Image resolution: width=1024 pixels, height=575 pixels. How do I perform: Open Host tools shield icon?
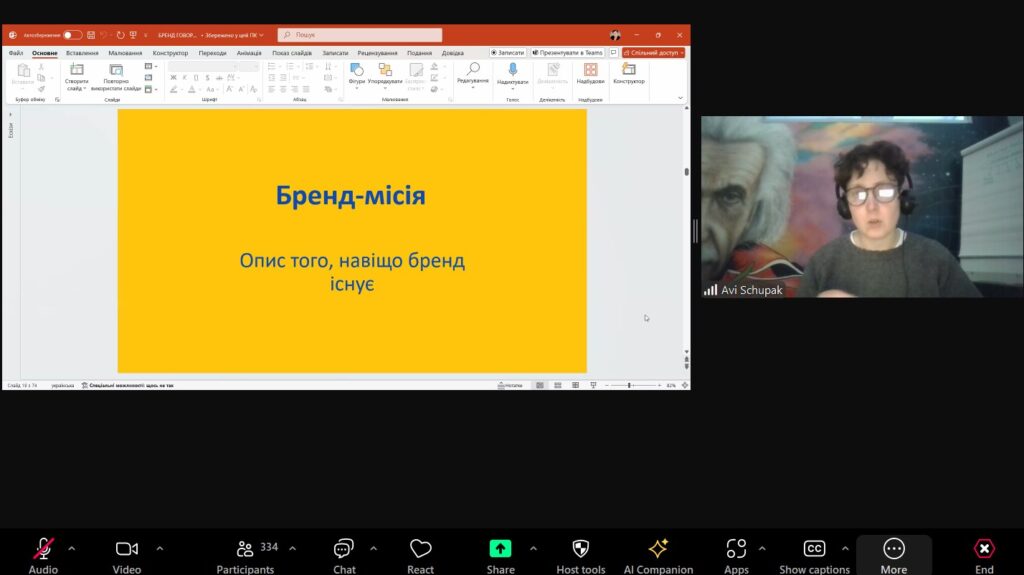(580, 549)
